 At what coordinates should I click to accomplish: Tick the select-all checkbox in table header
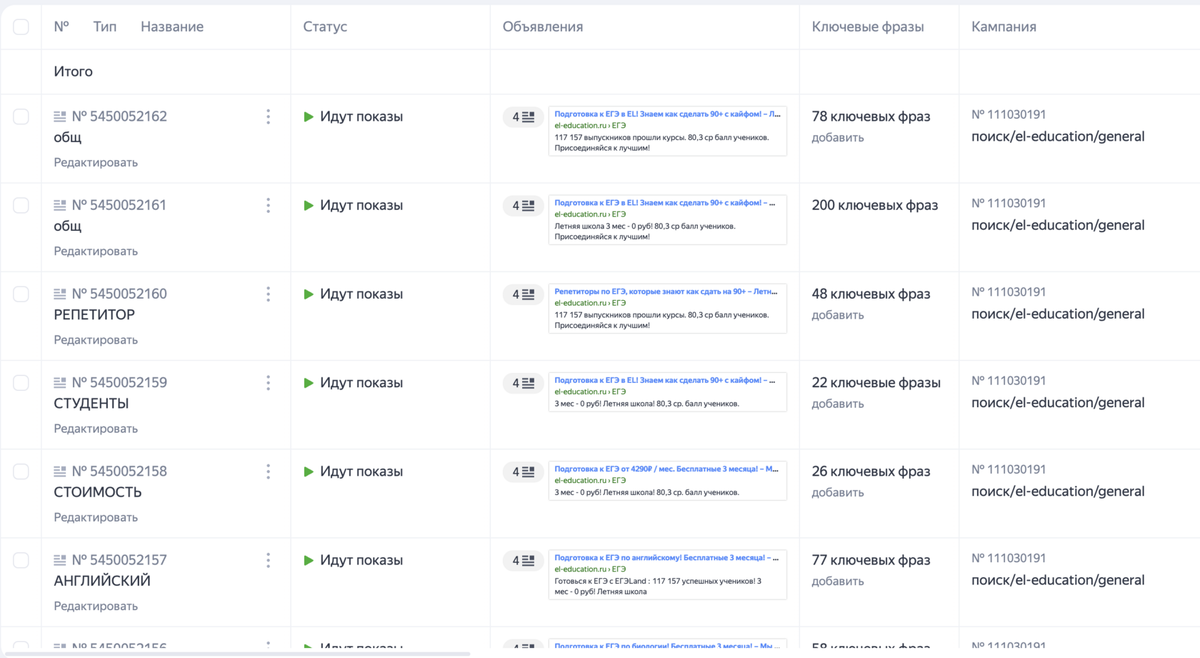click(x=21, y=27)
